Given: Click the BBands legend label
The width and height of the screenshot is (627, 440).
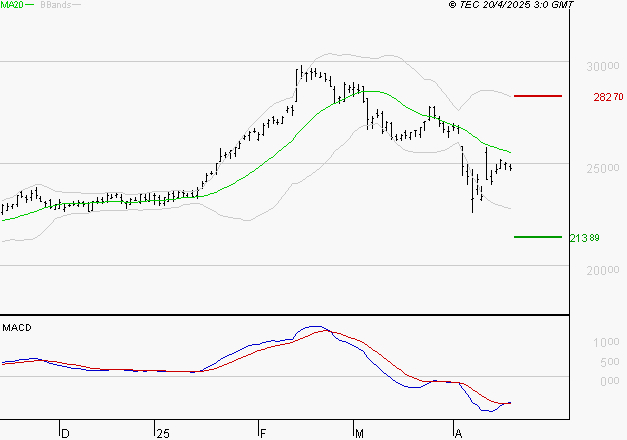Looking at the screenshot, I should [56, 5].
